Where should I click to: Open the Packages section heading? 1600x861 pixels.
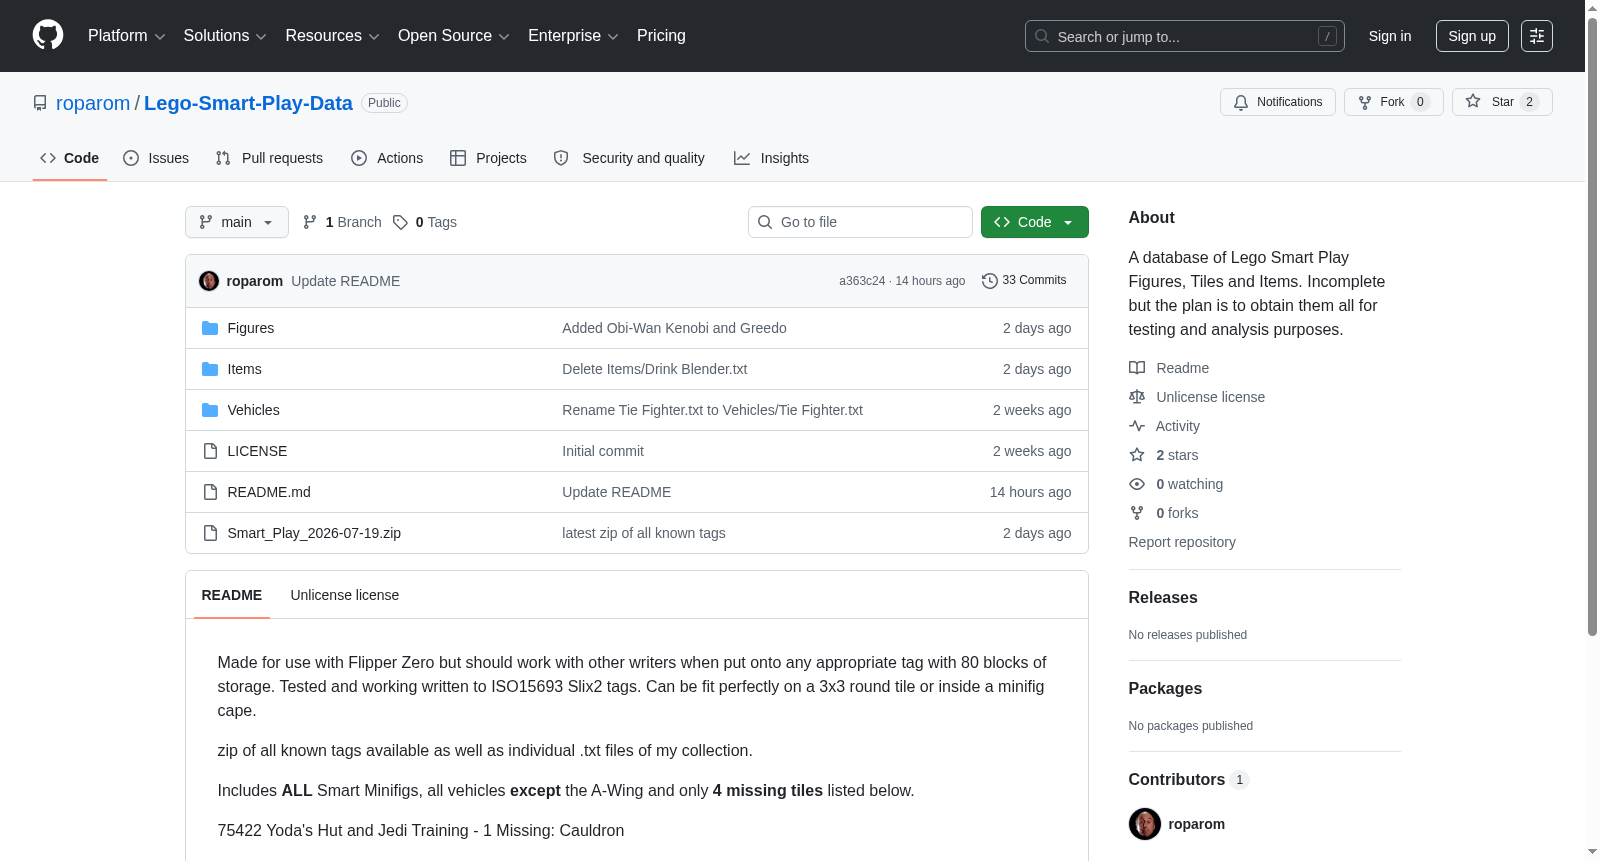click(1165, 688)
